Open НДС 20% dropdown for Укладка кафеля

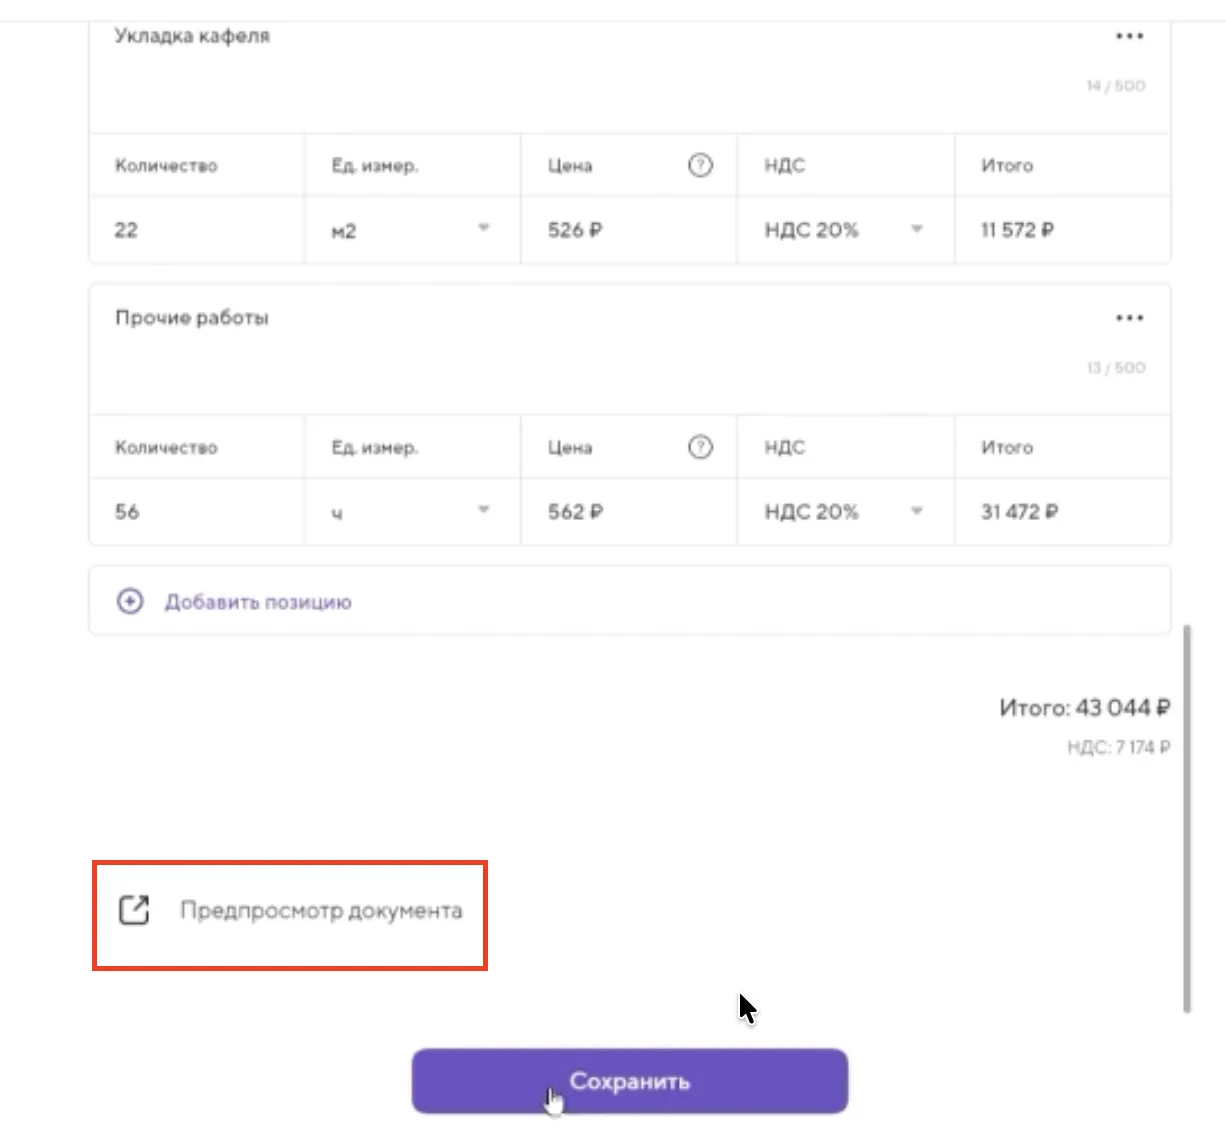(x=916, y=229)
